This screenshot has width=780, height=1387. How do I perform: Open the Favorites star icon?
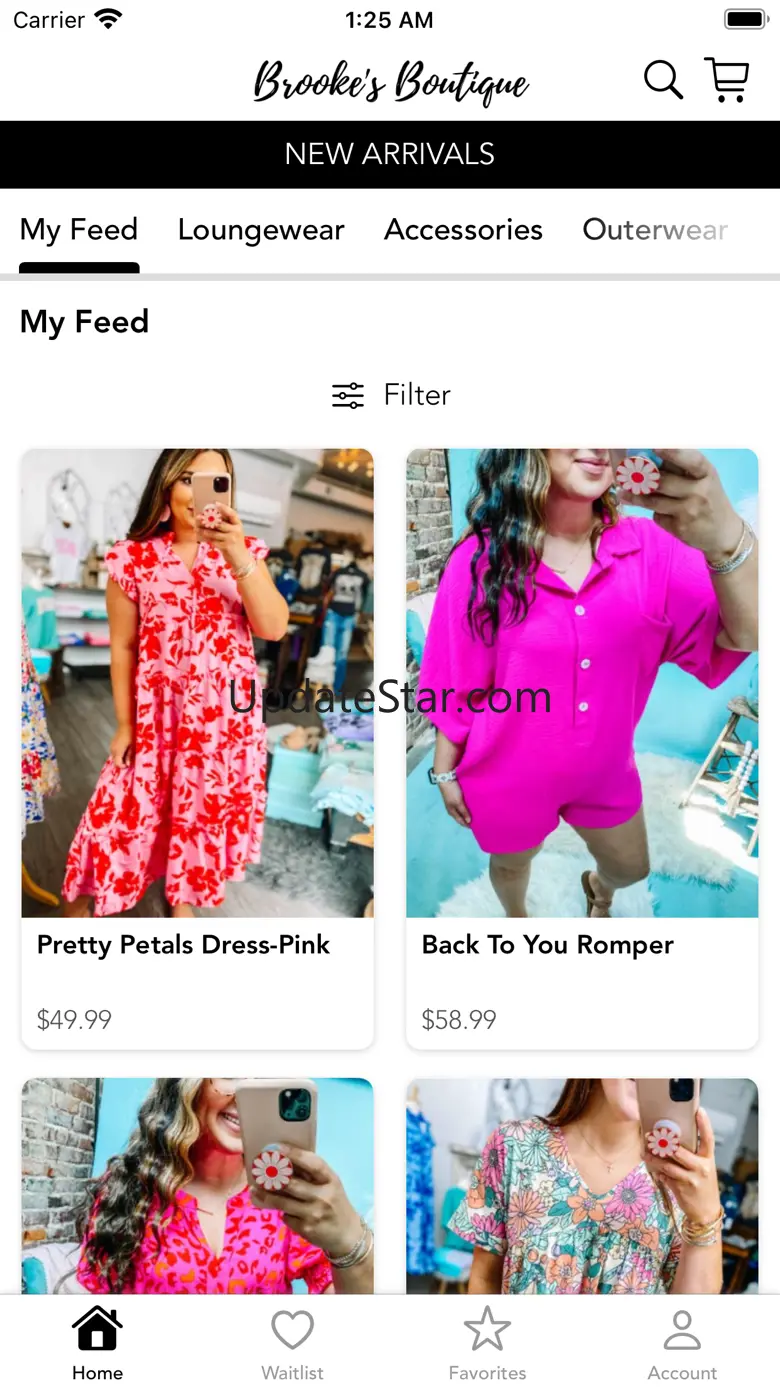[487, 1330]
